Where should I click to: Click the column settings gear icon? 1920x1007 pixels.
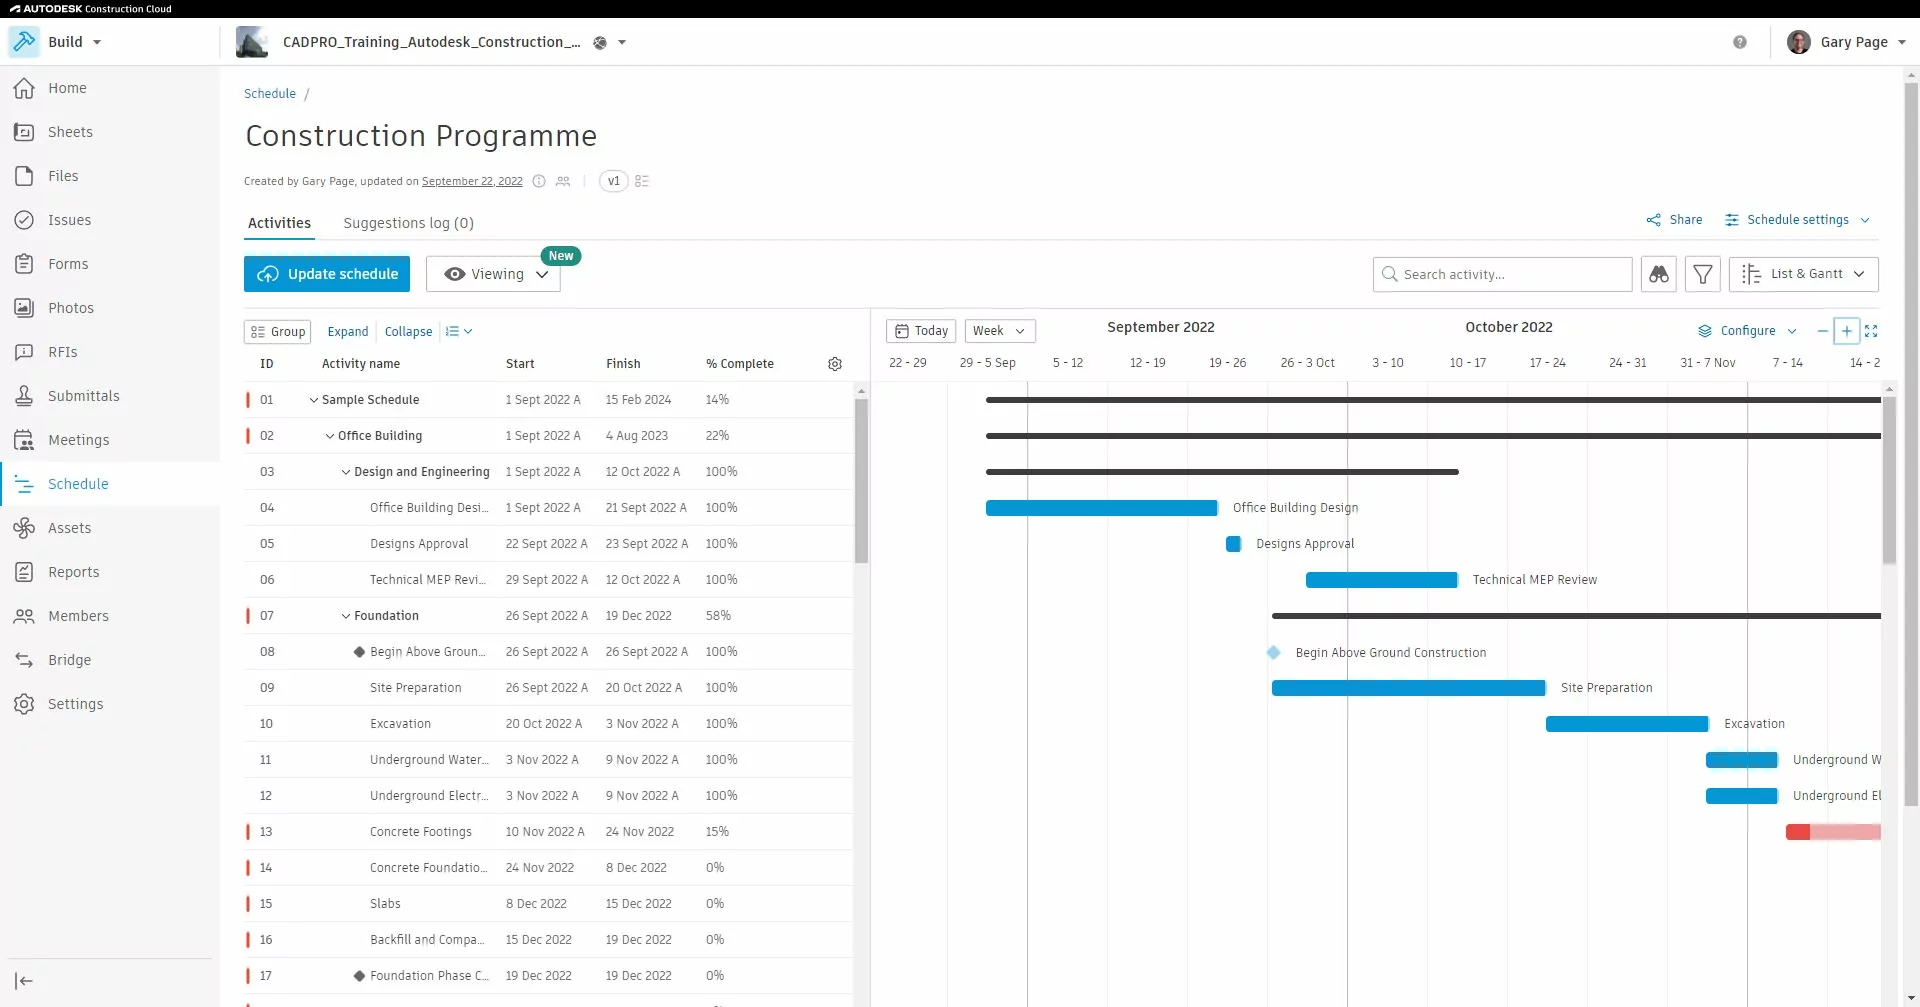[x=835, y=364]
